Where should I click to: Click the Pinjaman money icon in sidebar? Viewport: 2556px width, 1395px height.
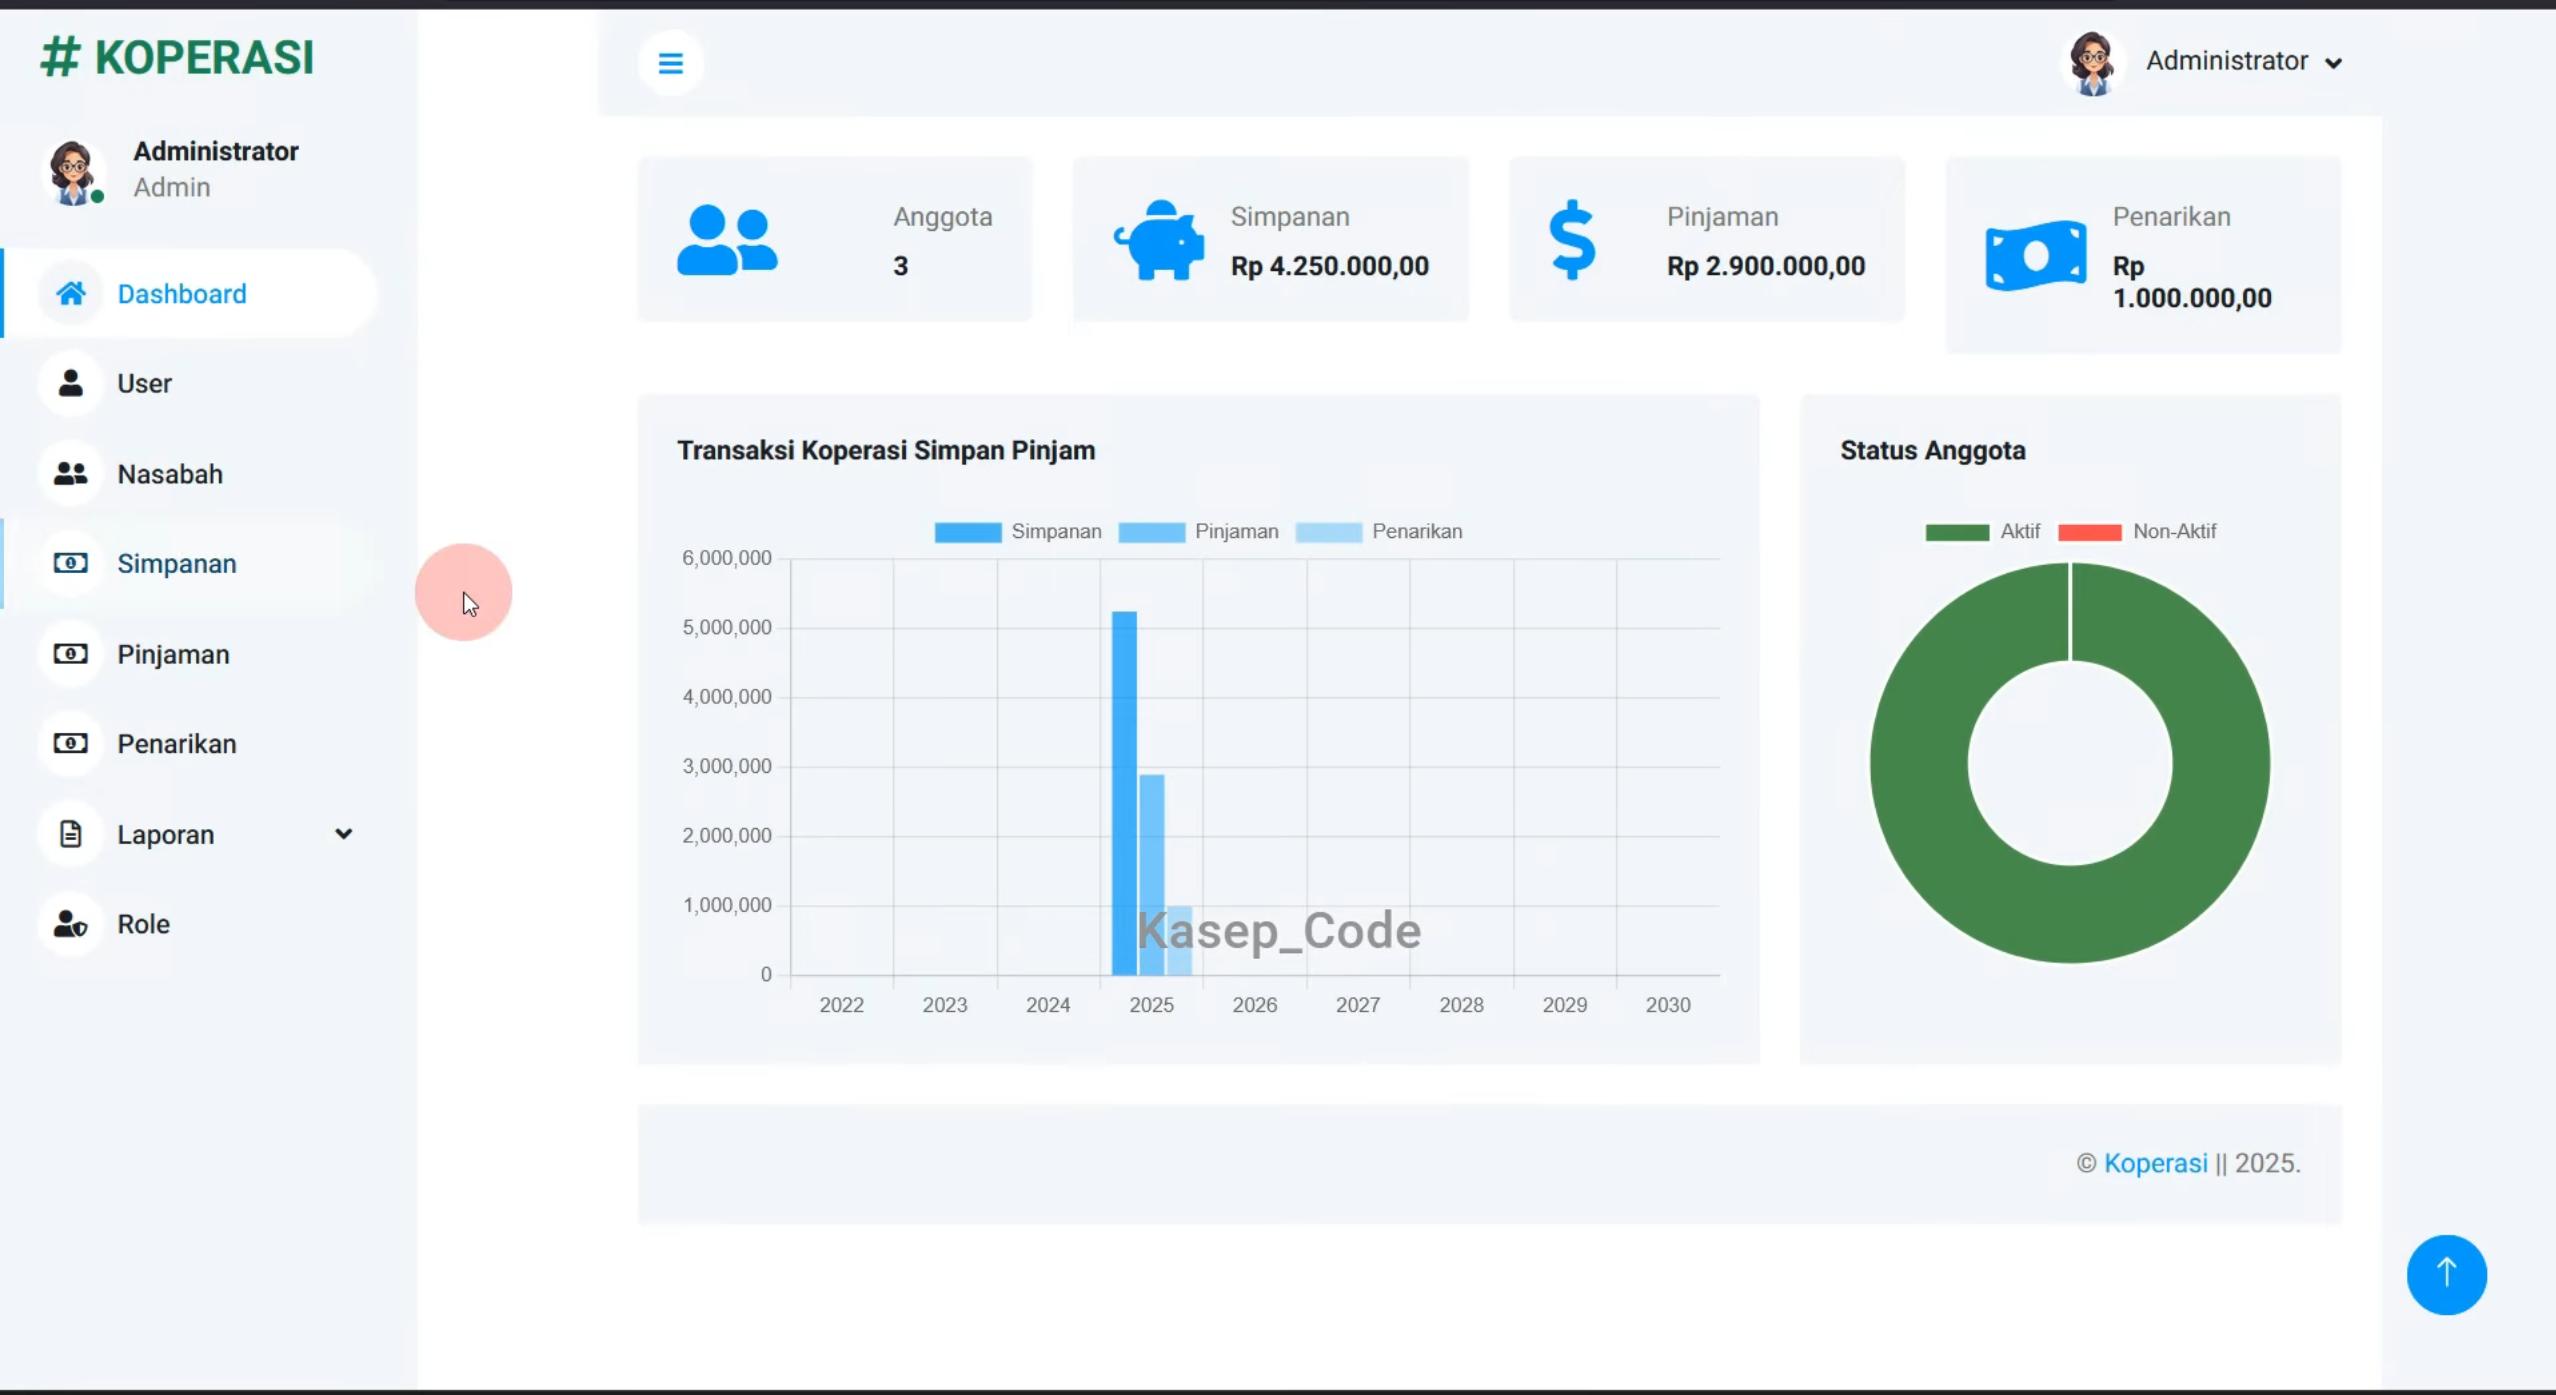(70, 653)
